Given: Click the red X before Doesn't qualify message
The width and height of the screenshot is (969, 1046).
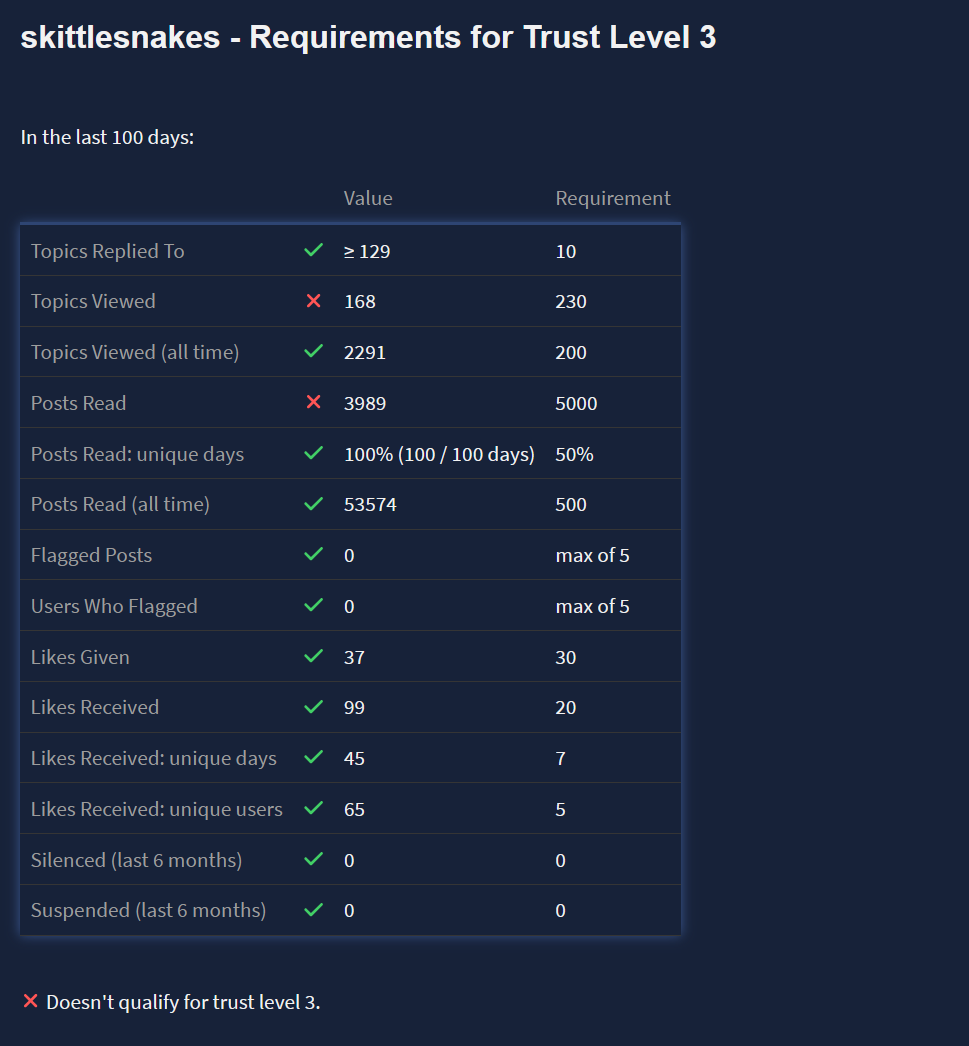Looking at the screenshot, I should [x=31, y=1001].
